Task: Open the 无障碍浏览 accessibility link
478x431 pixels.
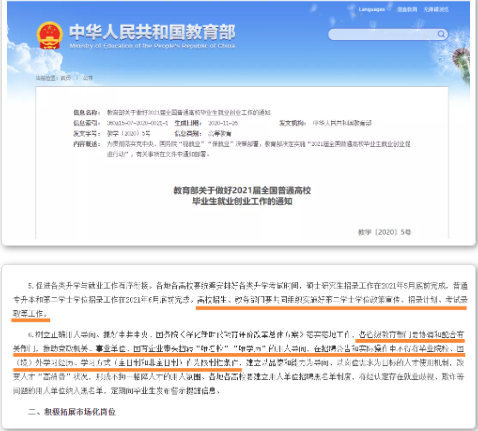Action: 436,9
